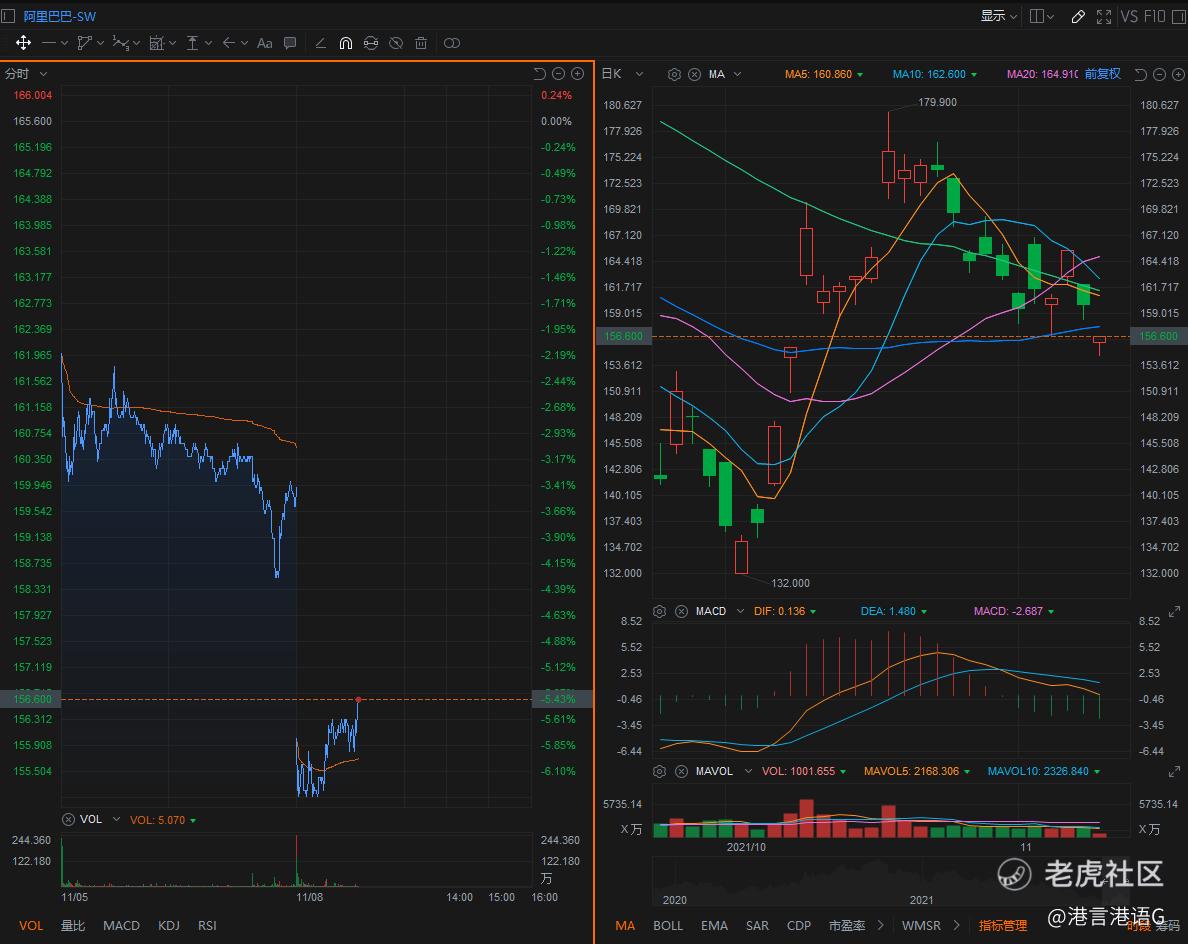
Task: Click the 前复权 adjustment link
Action: 1102,73
